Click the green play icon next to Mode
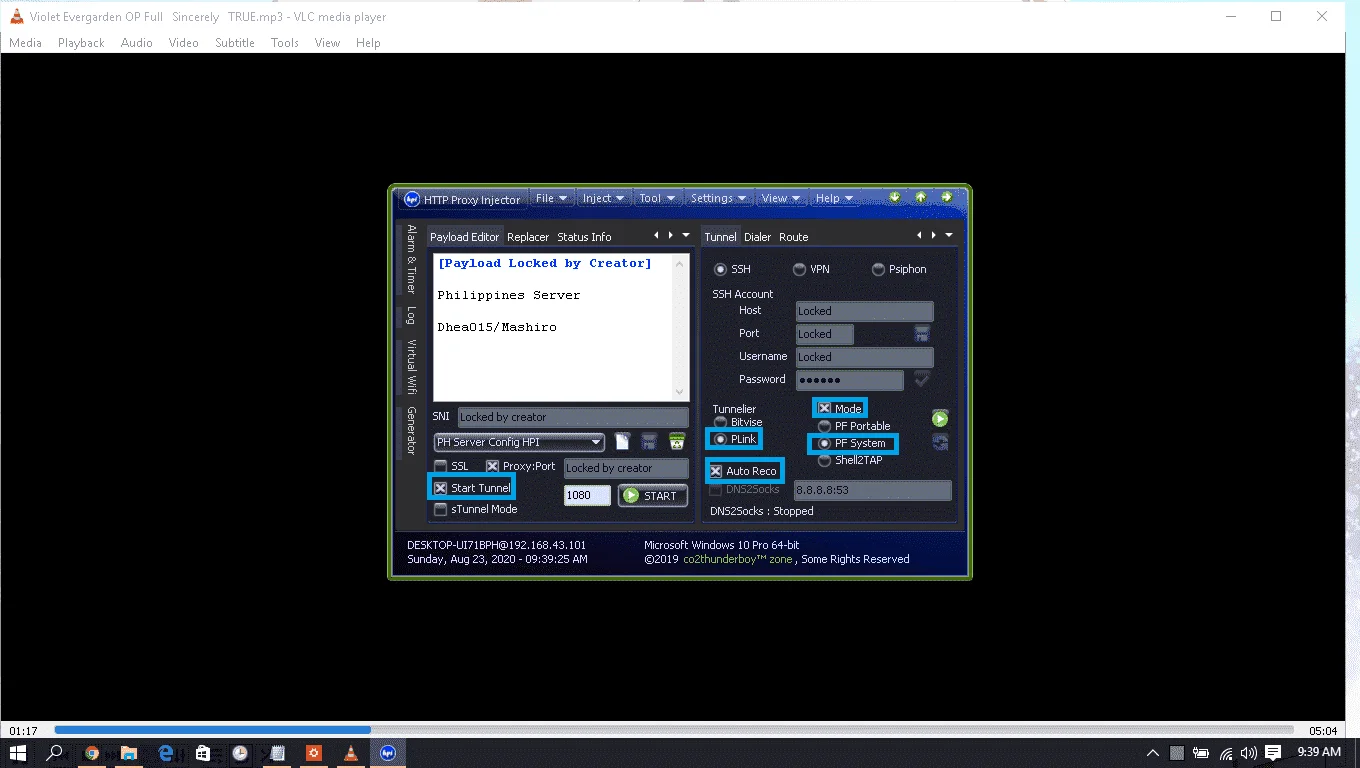The width and height of the screenshot is (1360, 768). coord(940,418)
